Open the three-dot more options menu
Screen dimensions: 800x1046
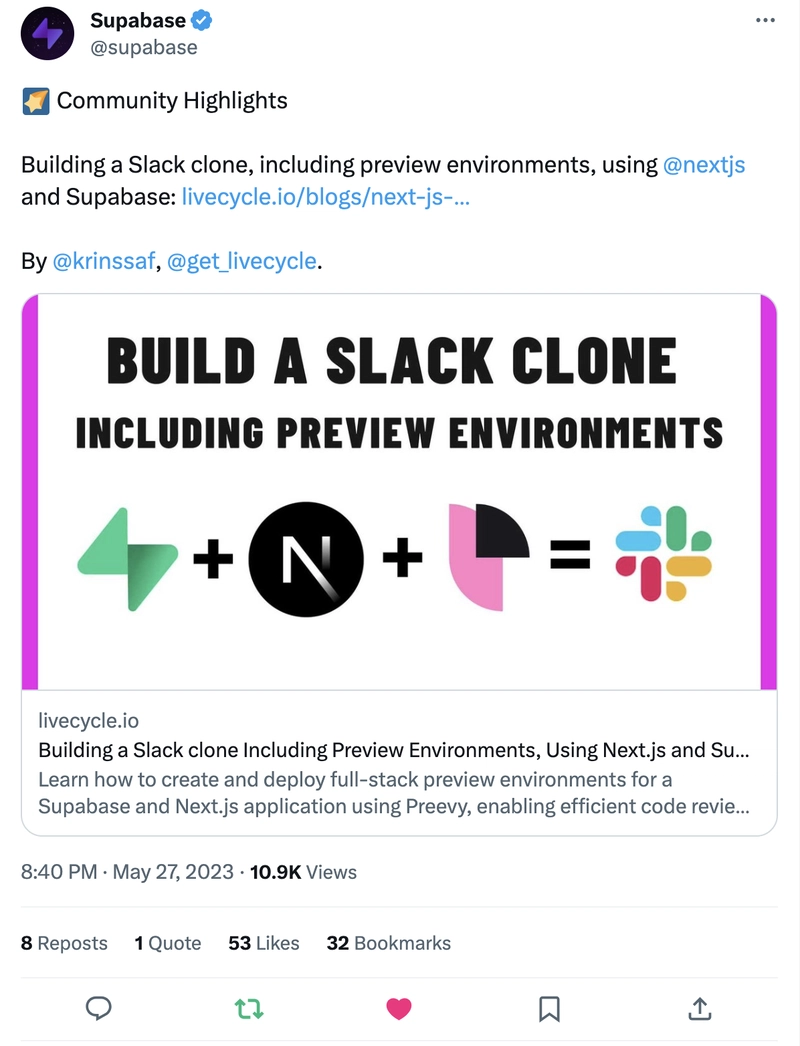765,20
